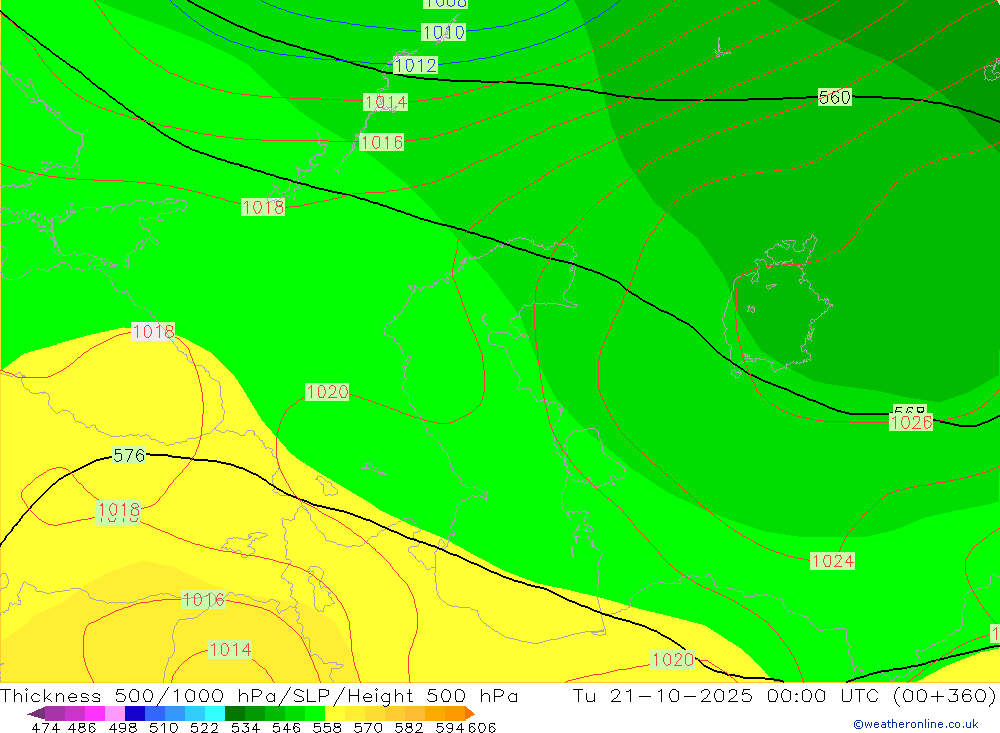Click the legend value 606

click(x=482, y=727)
